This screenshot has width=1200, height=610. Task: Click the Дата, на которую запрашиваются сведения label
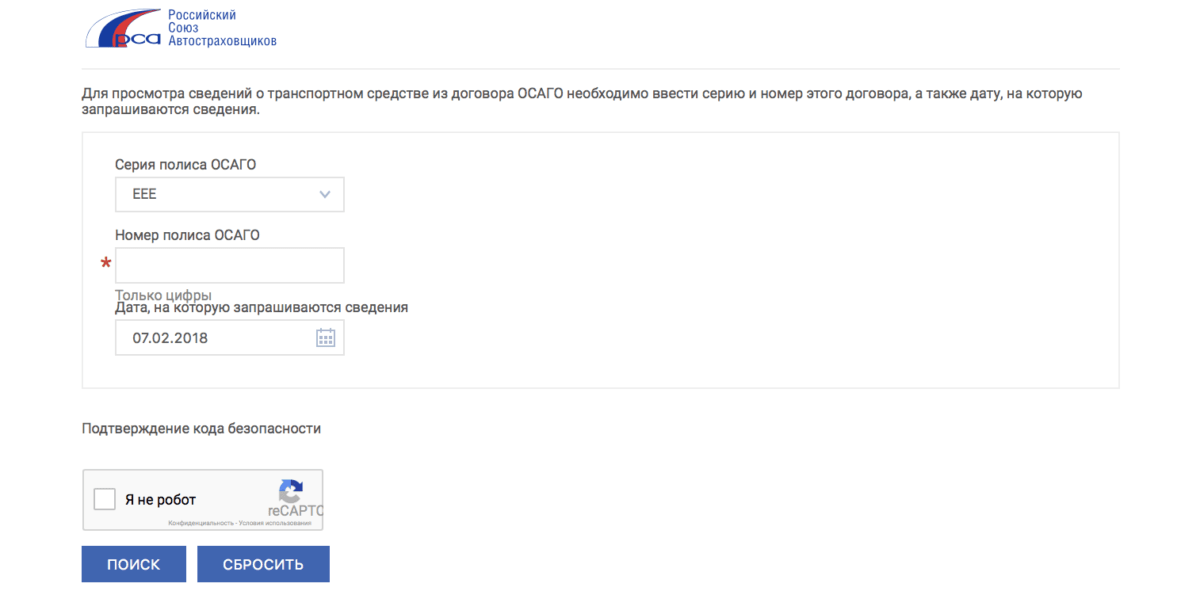click(x=262, y=308)
